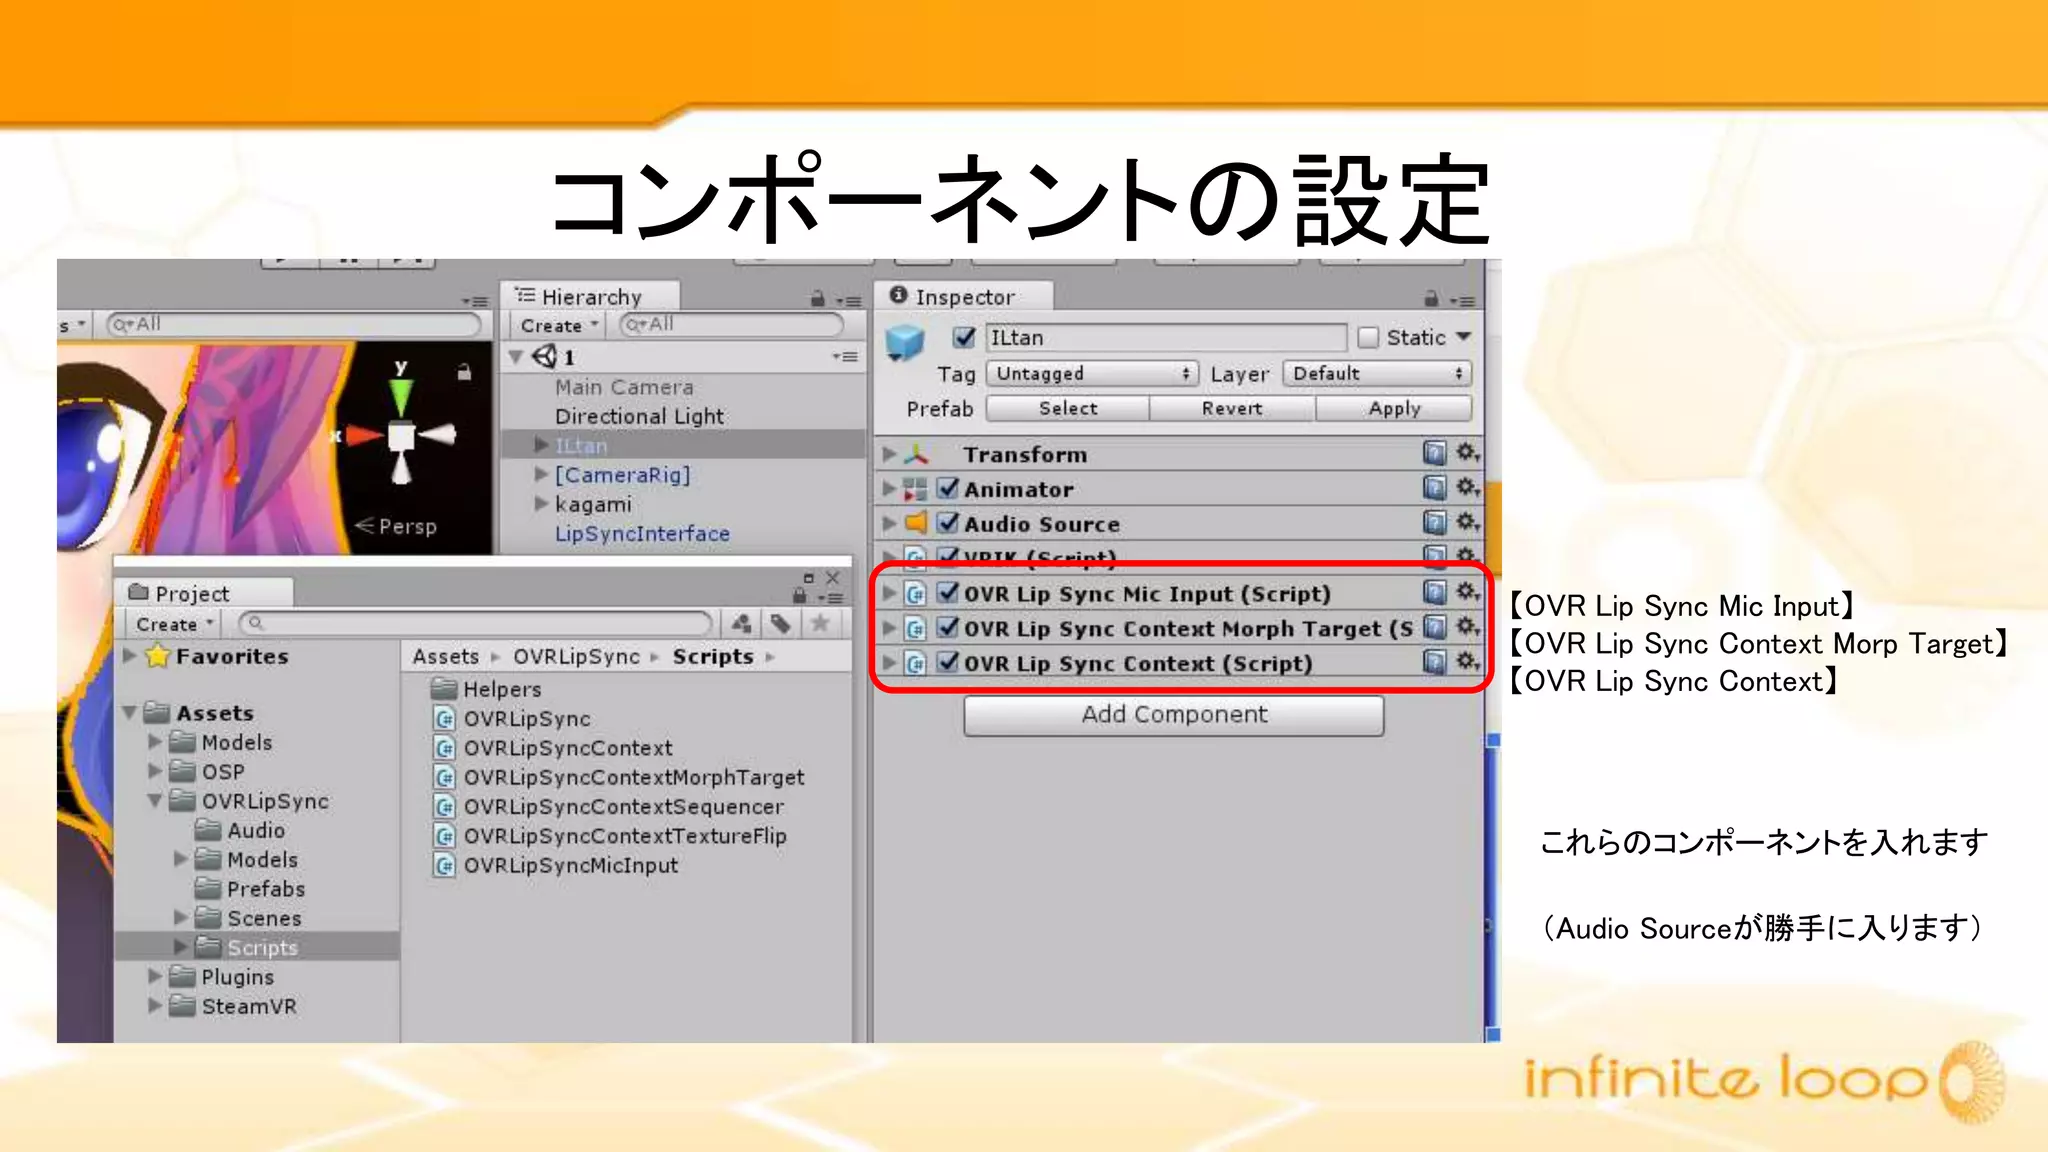
Task: Disable the Audio Source component checkbox
Action: [948, 523]
